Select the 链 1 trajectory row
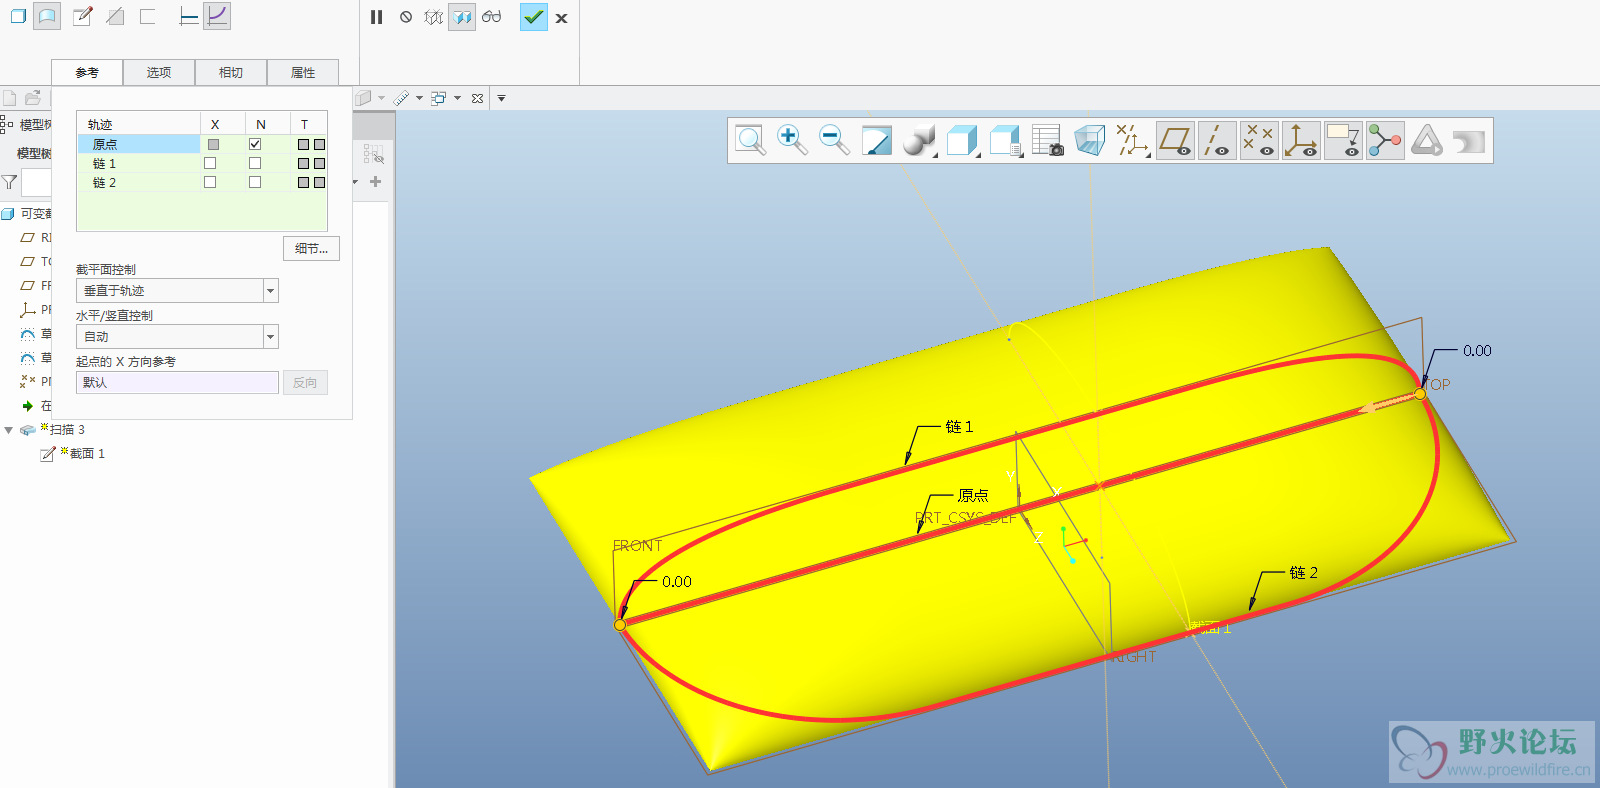The image size is (1600, 788). point(202,163)
